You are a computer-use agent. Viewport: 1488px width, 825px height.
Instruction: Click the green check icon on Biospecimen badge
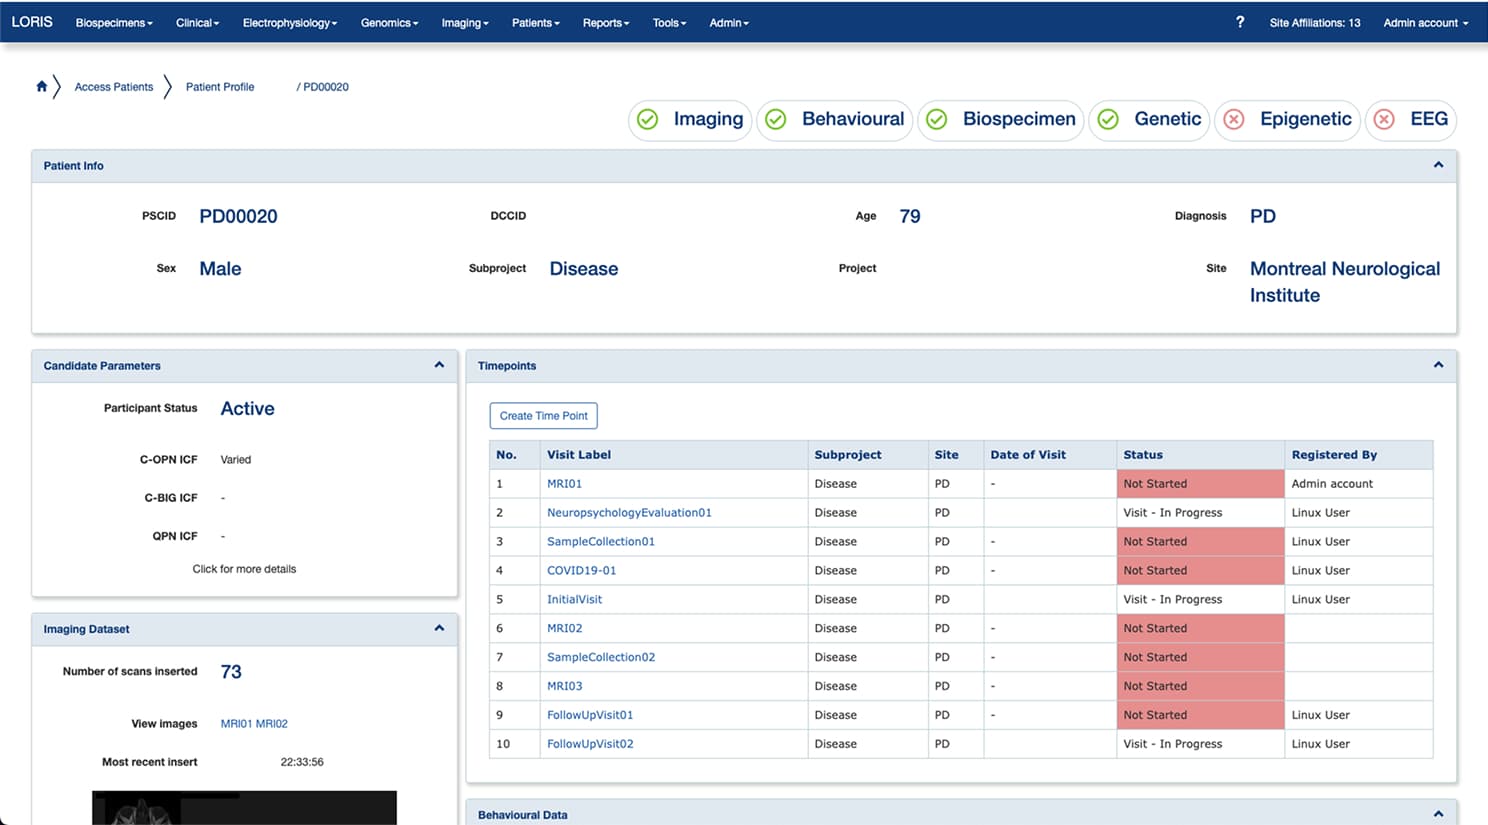coord(936,119)
